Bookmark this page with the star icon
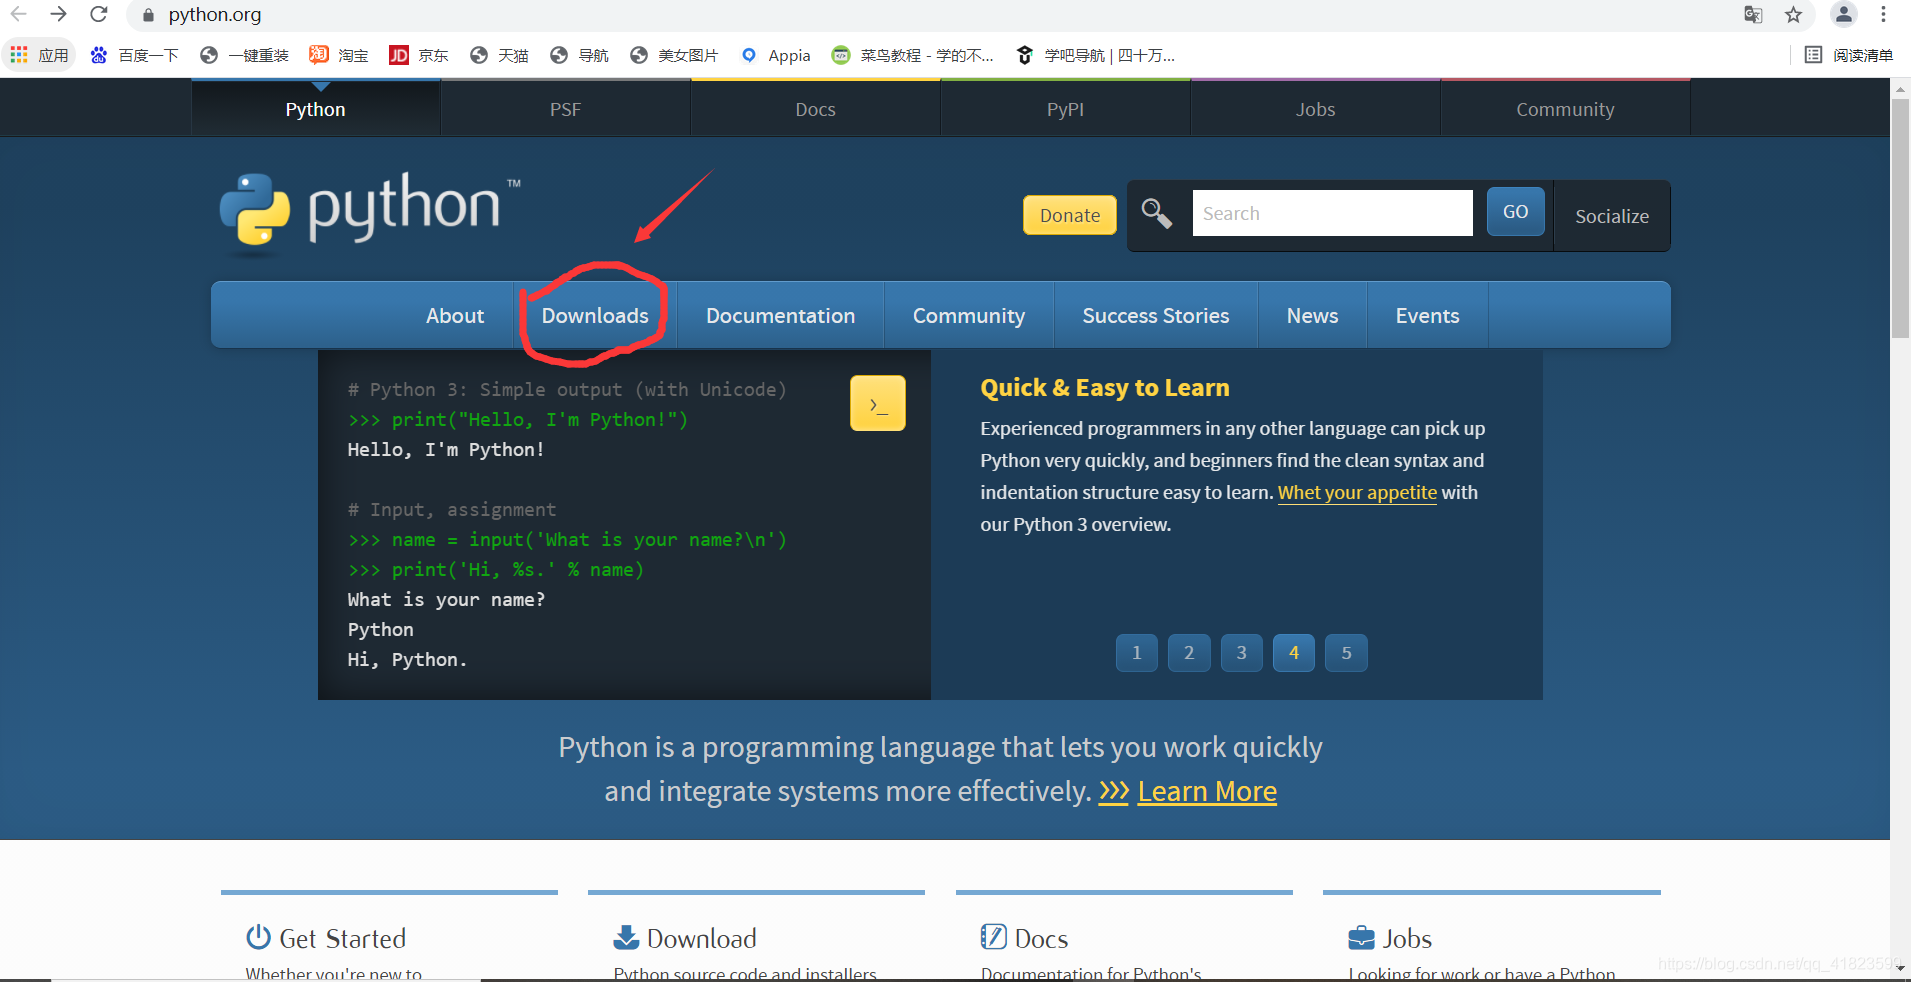 click(1793, 14)
